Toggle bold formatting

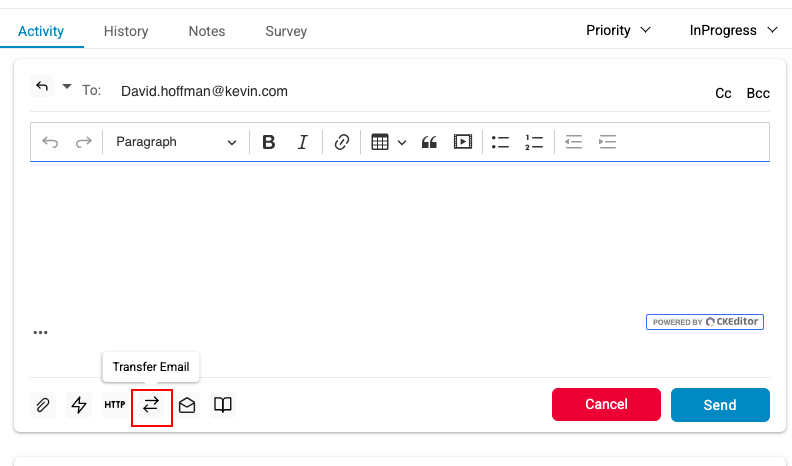268,142
